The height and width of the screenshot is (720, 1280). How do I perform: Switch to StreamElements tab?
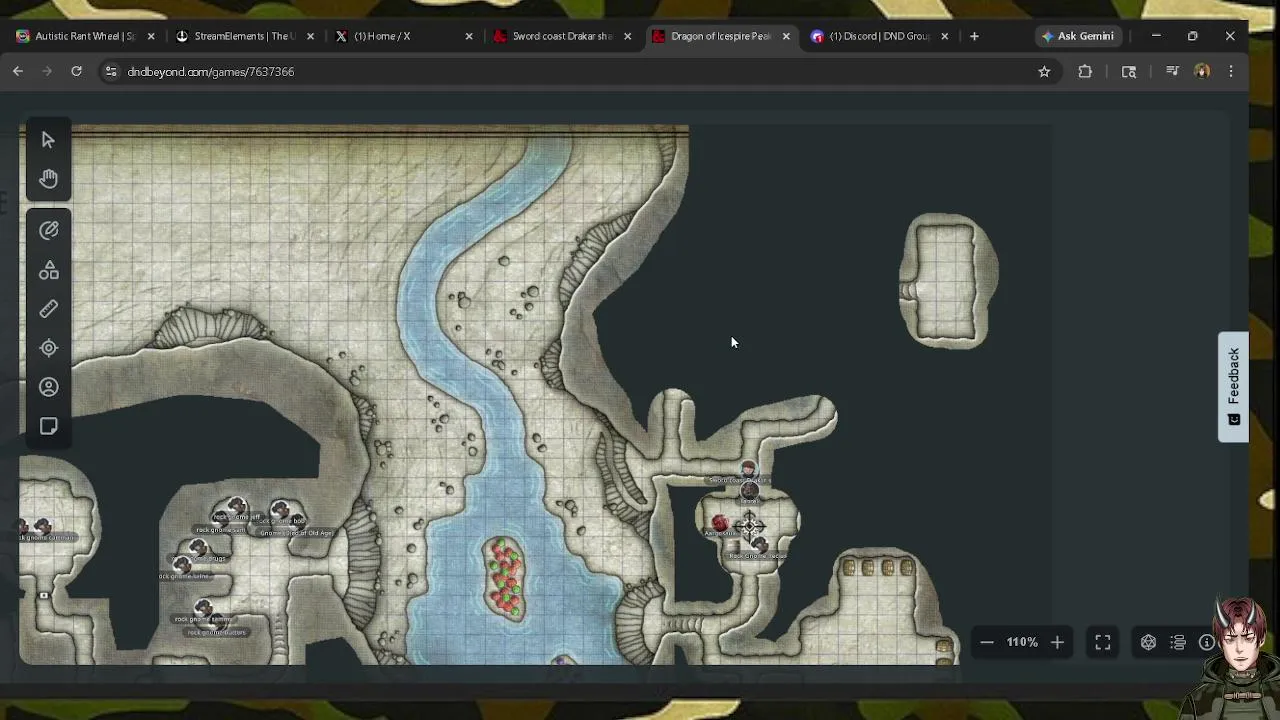(x=243, y=36)
